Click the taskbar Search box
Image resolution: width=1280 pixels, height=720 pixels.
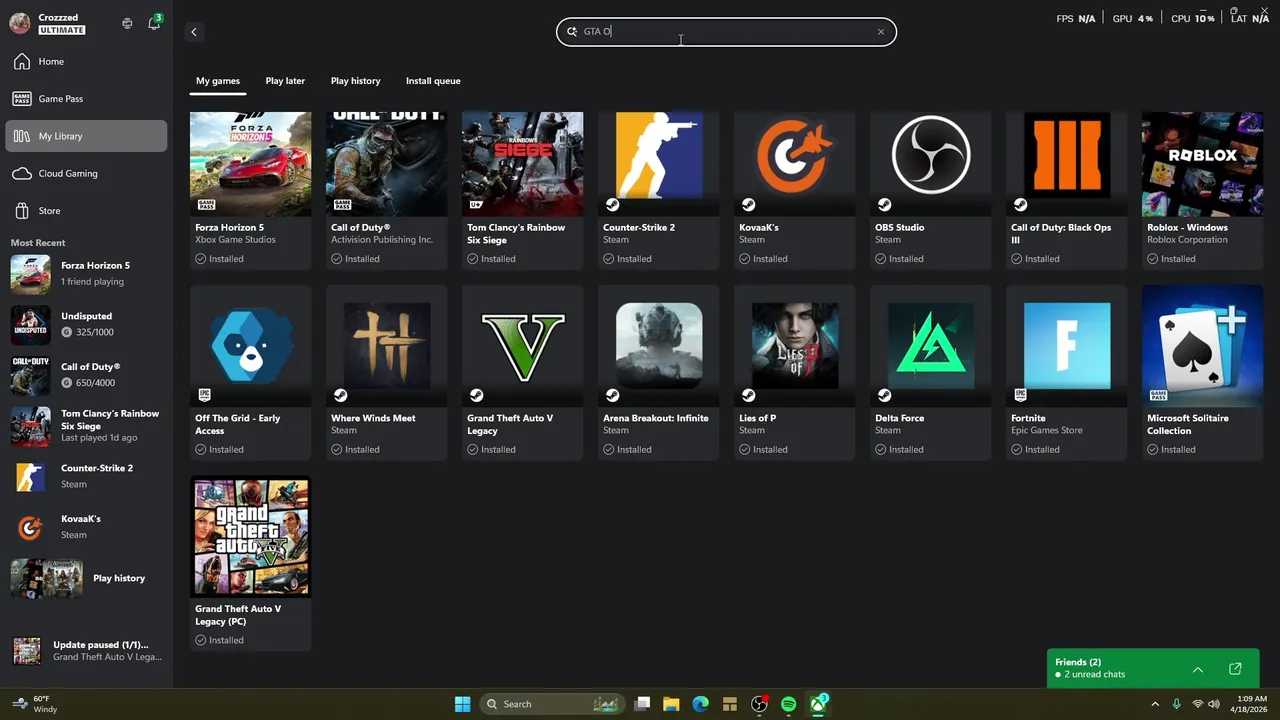click(x=551, y=704)
